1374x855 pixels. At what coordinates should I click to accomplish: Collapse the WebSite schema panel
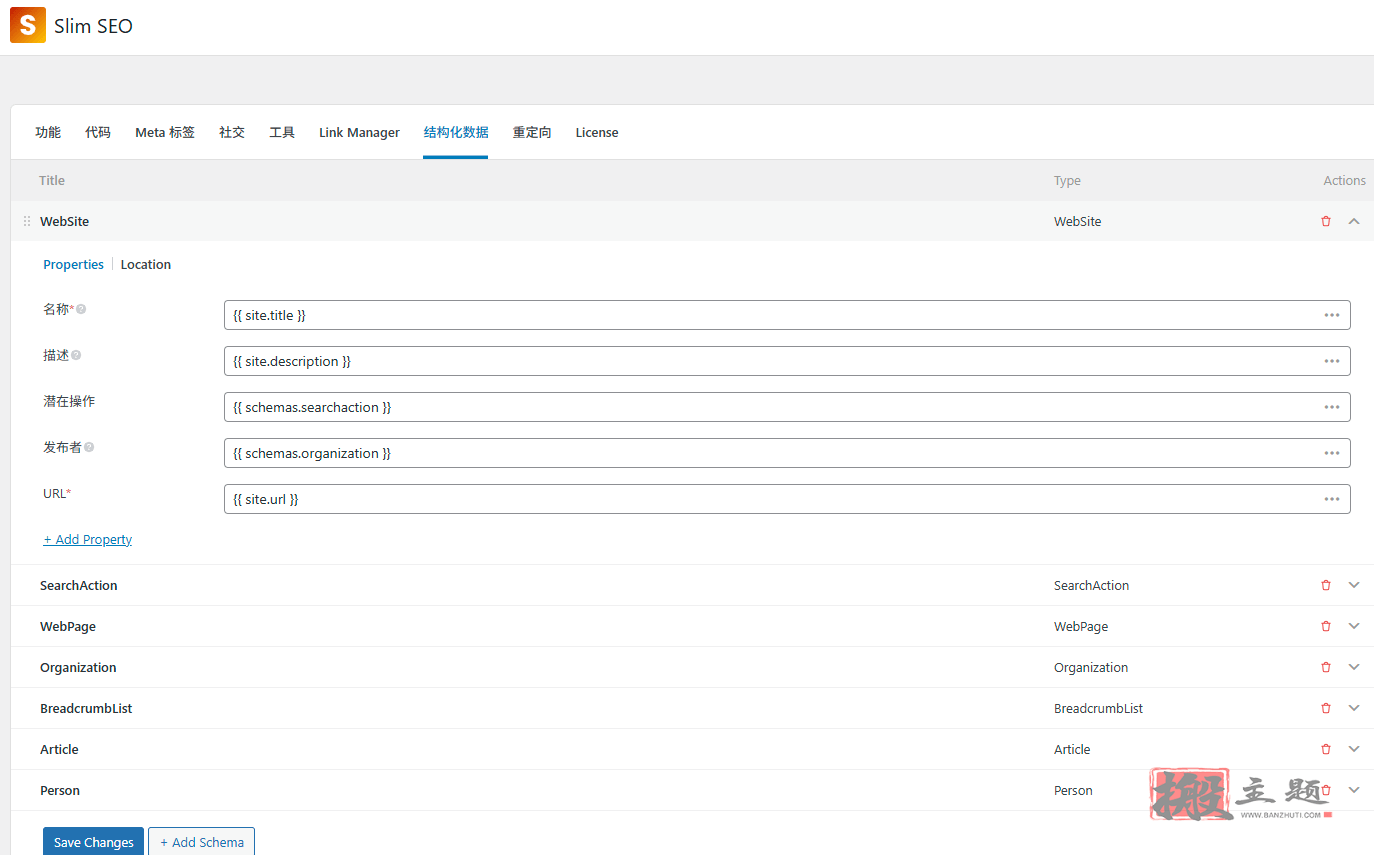coord(1355,221)
